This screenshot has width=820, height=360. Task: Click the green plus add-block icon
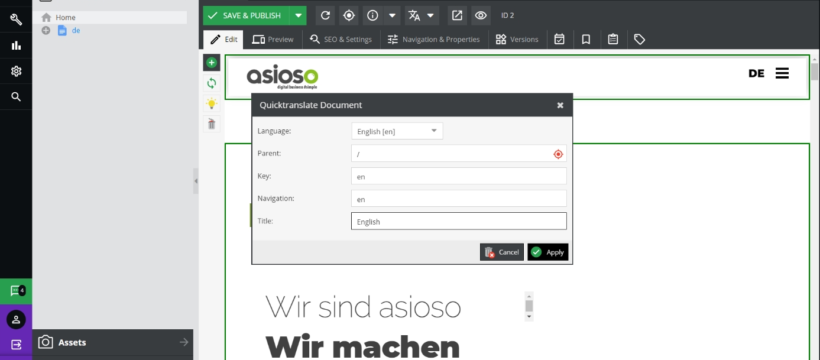coord(211,63)
